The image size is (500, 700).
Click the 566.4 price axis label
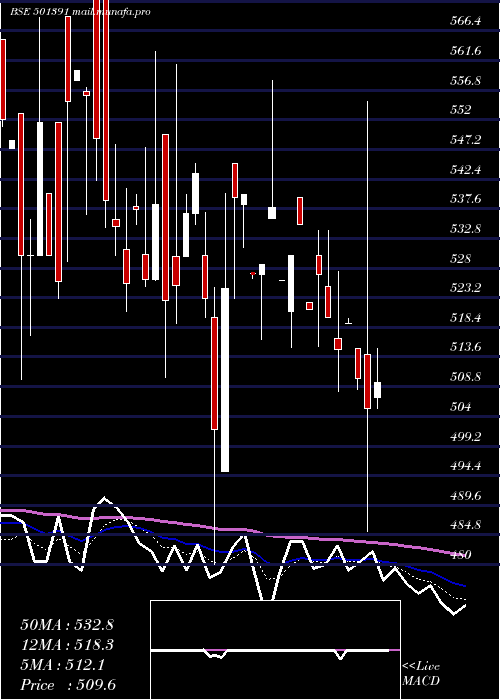pos(465,21)
